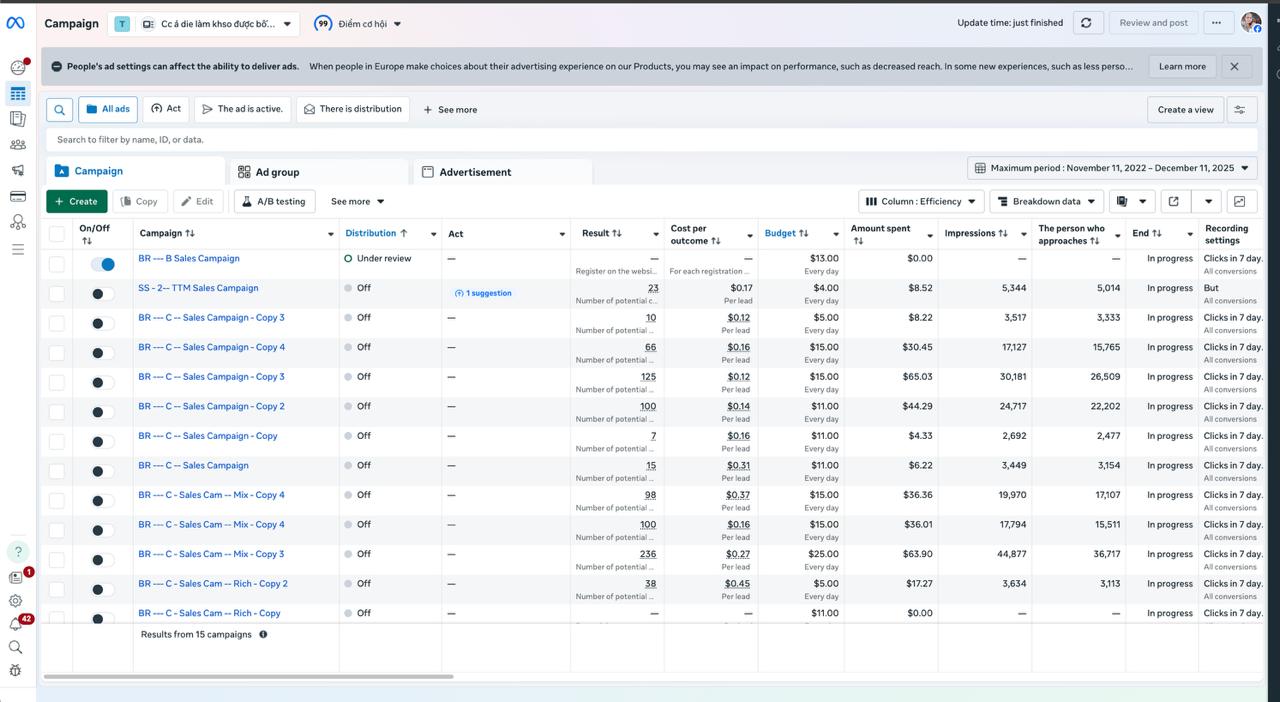The height and width of the screenshot is (702, 1280).
Task: Switch to the Ad group tab
Action: pos(270,172)
